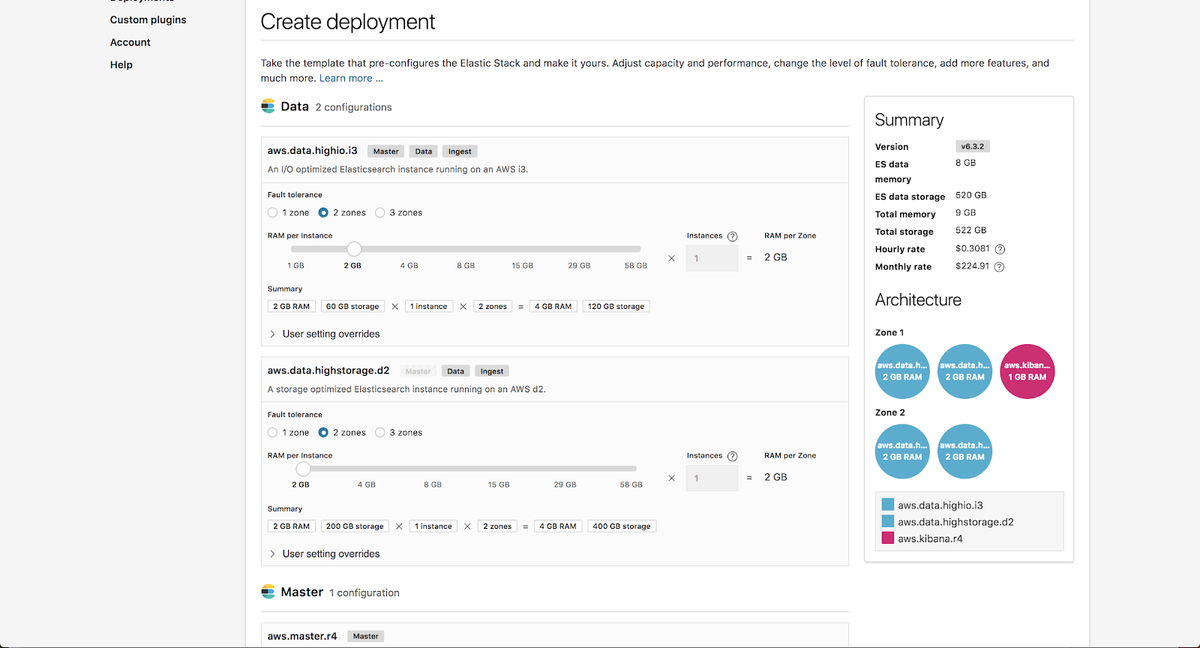Image resolution: width=1200 pixels, height=648 pixels.
Task: Click the aws.data.highio.i3 legend color square
Action: point(888,506)
